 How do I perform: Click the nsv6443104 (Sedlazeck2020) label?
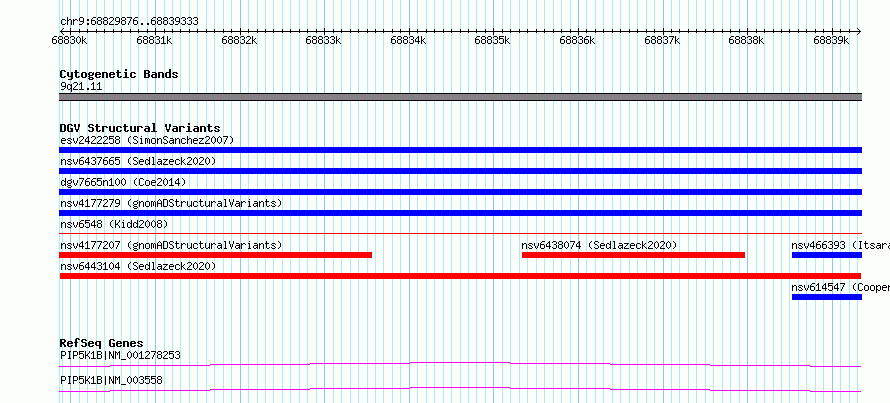(x=138, y=266)
